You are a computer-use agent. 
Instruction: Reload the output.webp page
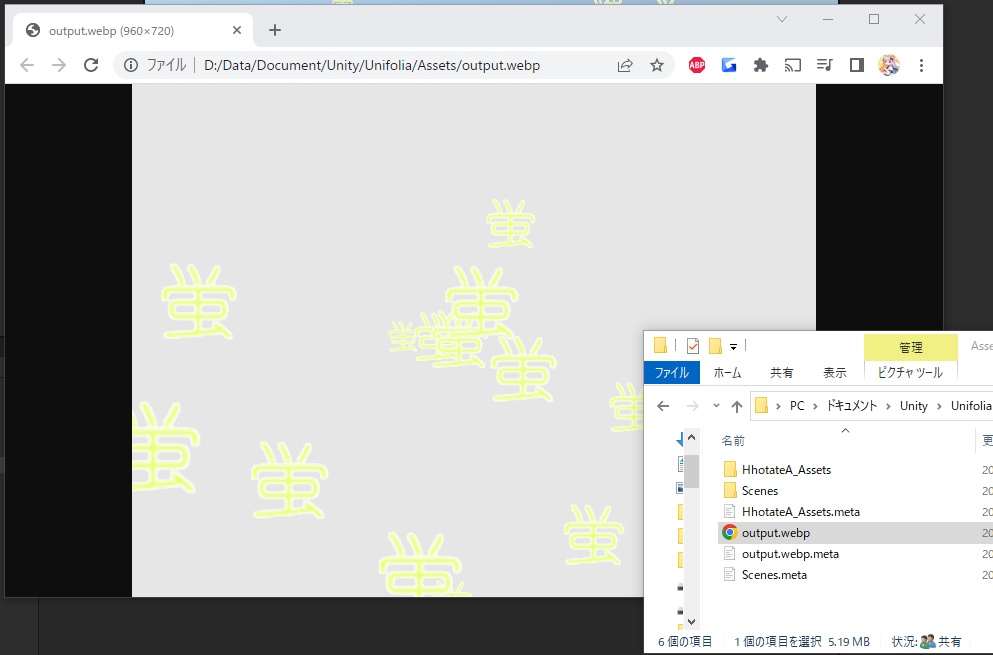(x=91, y=64)
